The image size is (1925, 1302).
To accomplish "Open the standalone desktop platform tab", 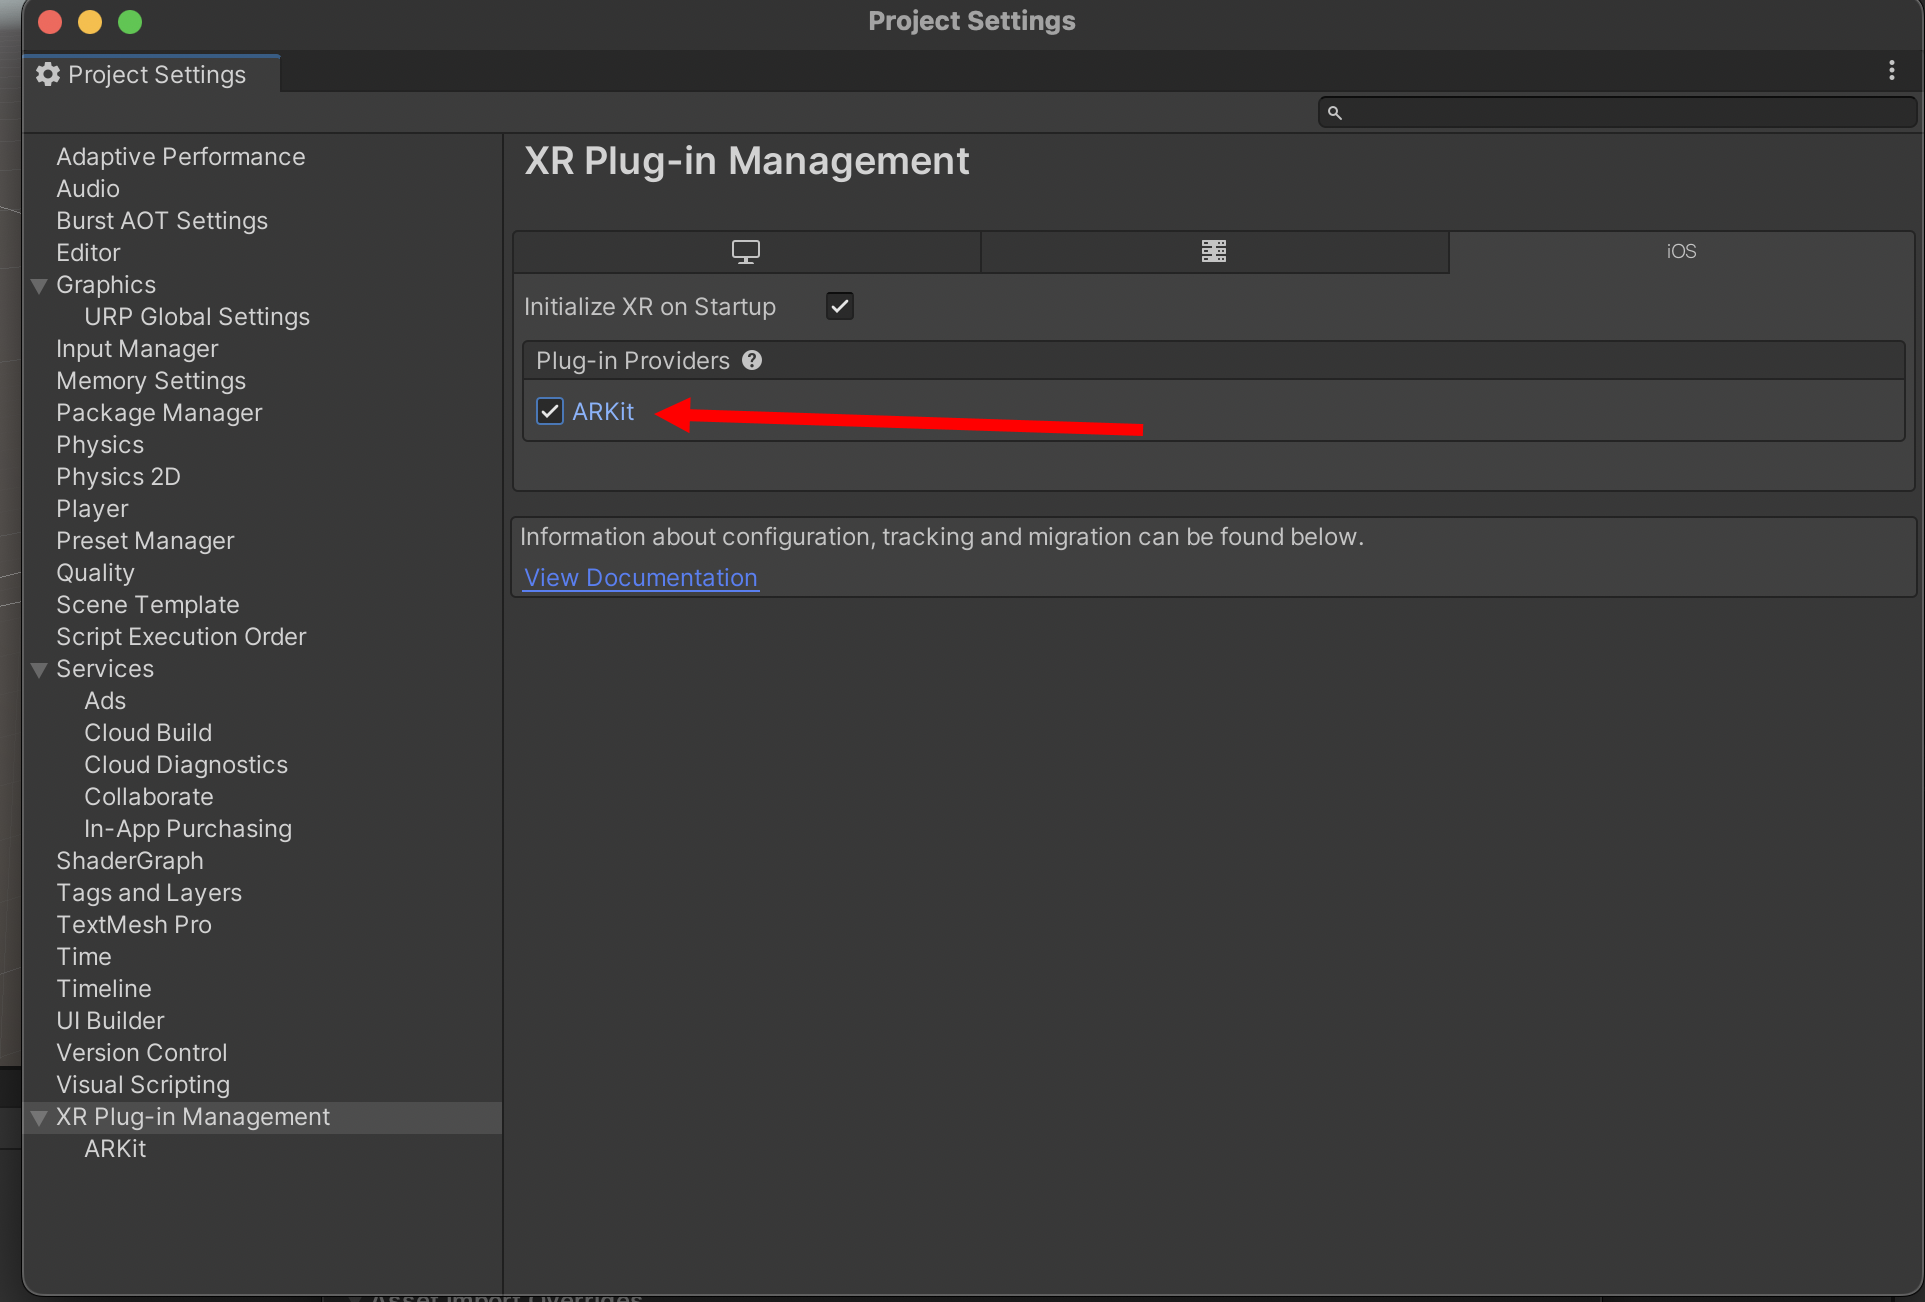I will 746,252.
